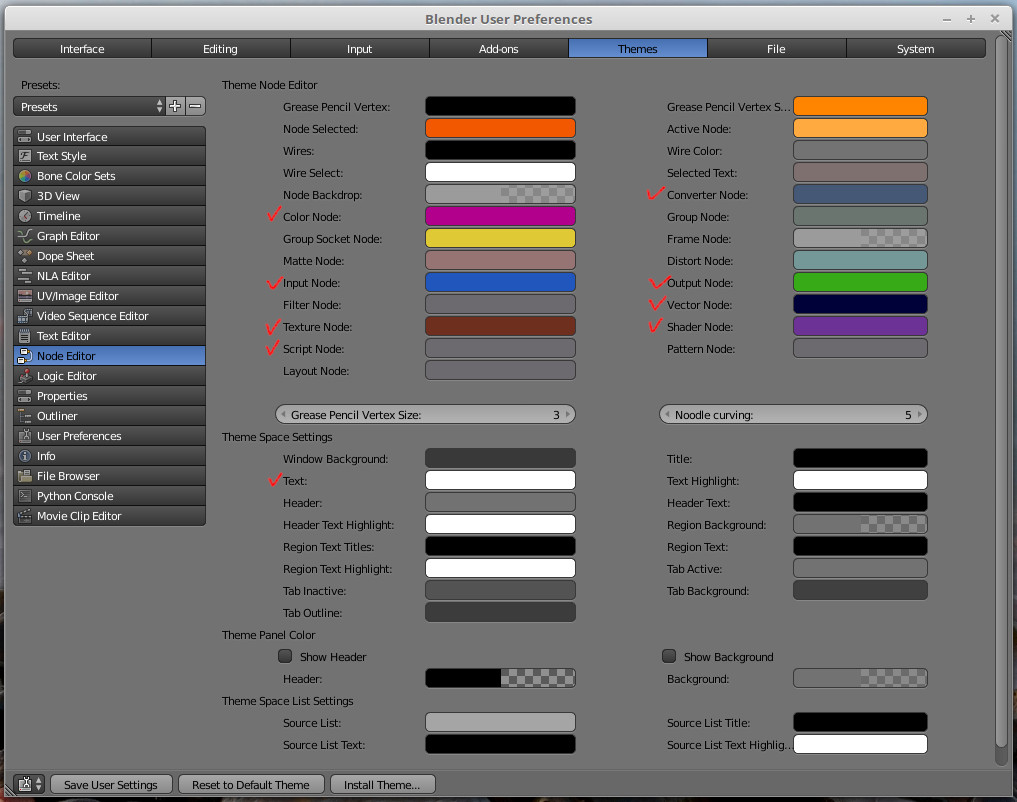Click the Bone Color Sets color wheel icon
This screenshot has width=1017, height=802.
click(25, 176)
